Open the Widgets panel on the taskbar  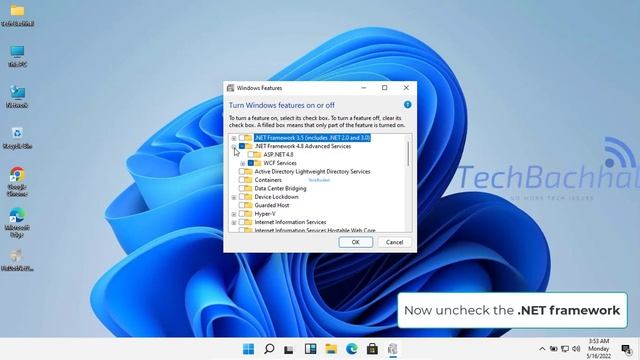(x=310, y=349)
